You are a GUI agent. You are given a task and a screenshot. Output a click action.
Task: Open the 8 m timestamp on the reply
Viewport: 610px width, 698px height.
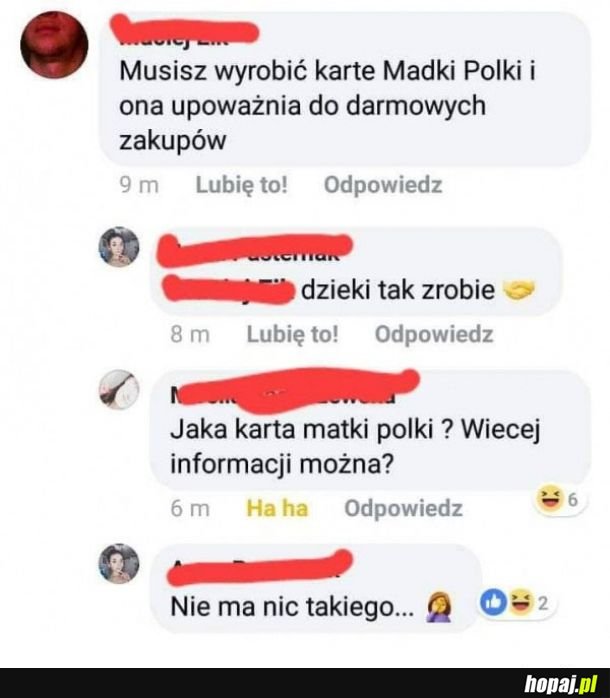(190, 335)
